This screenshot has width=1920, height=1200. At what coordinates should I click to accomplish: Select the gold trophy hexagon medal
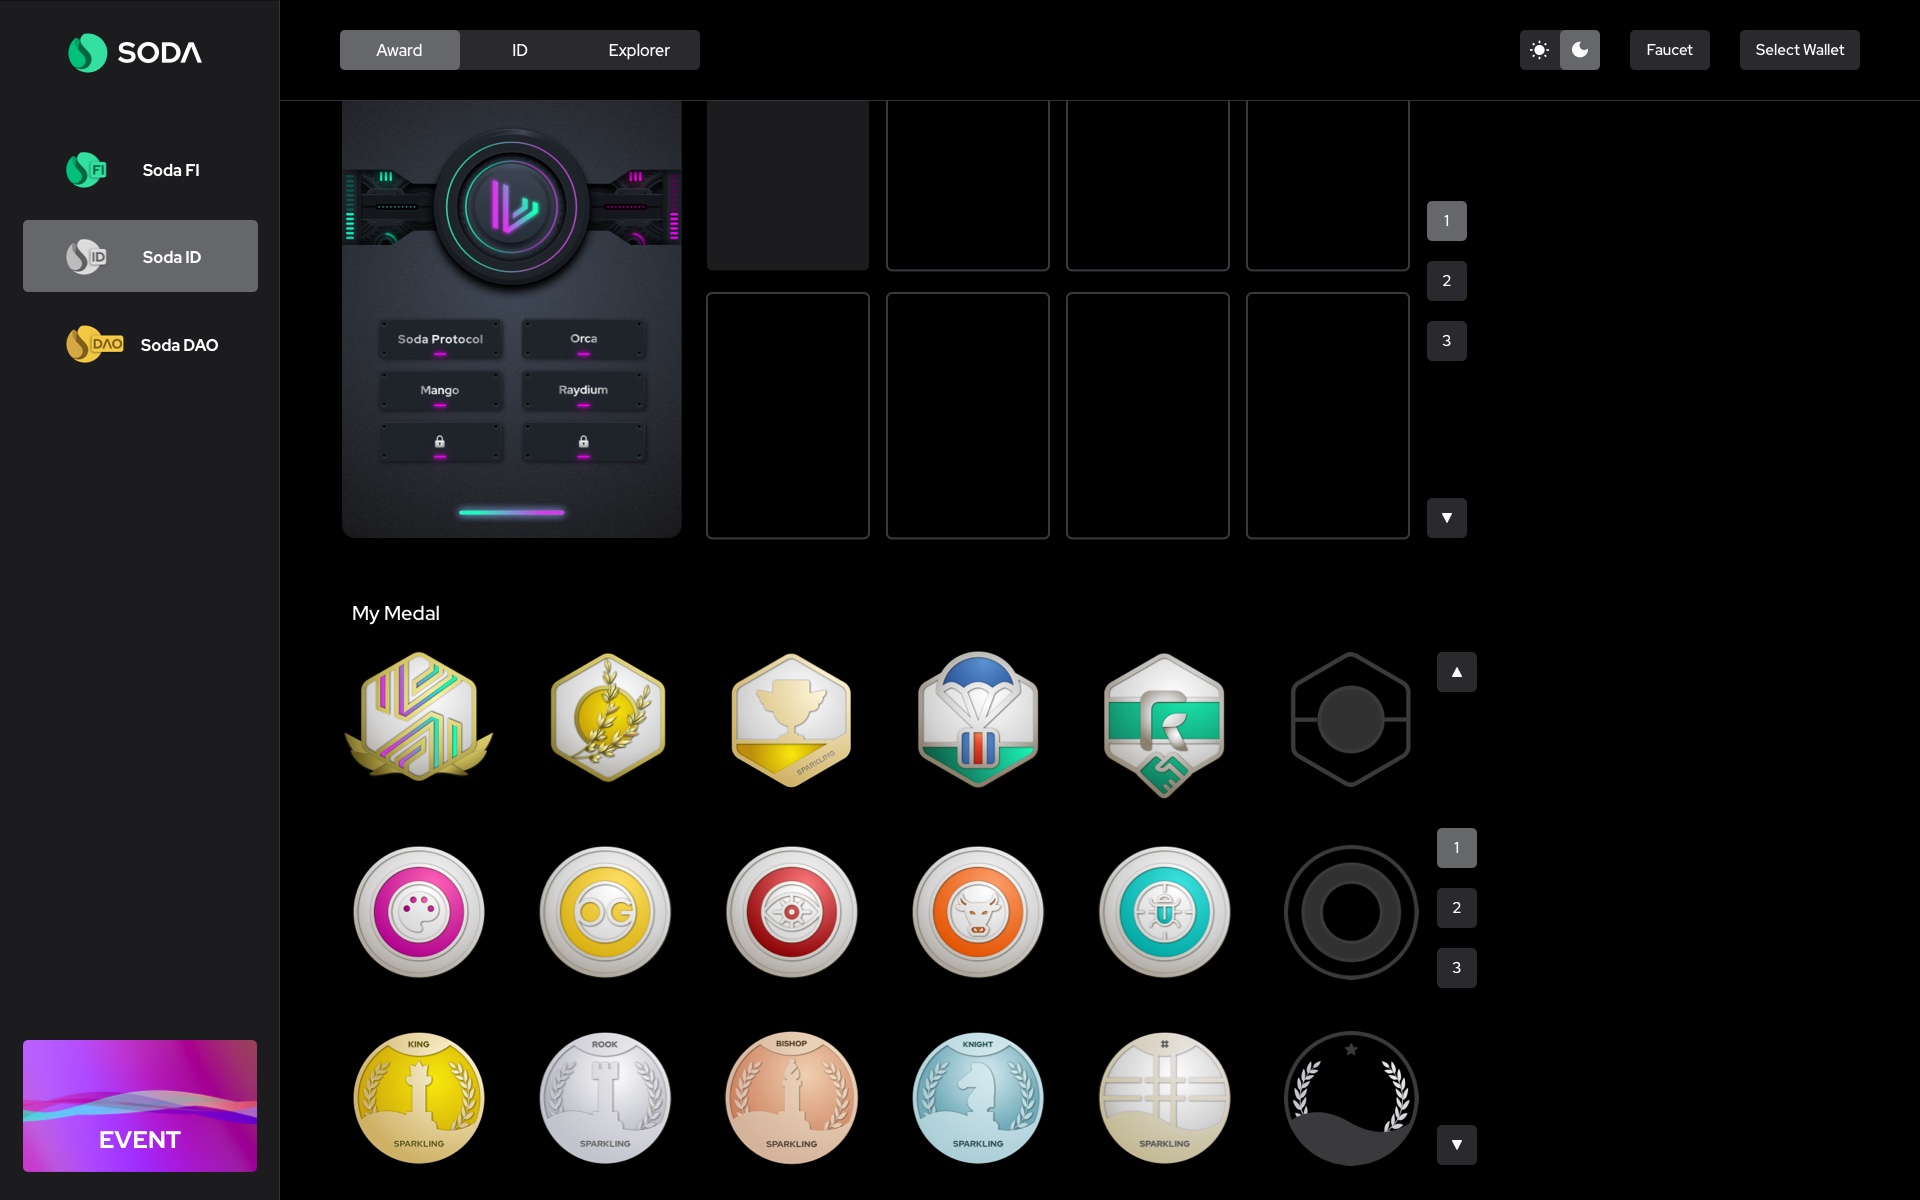(x=792, y=720)
